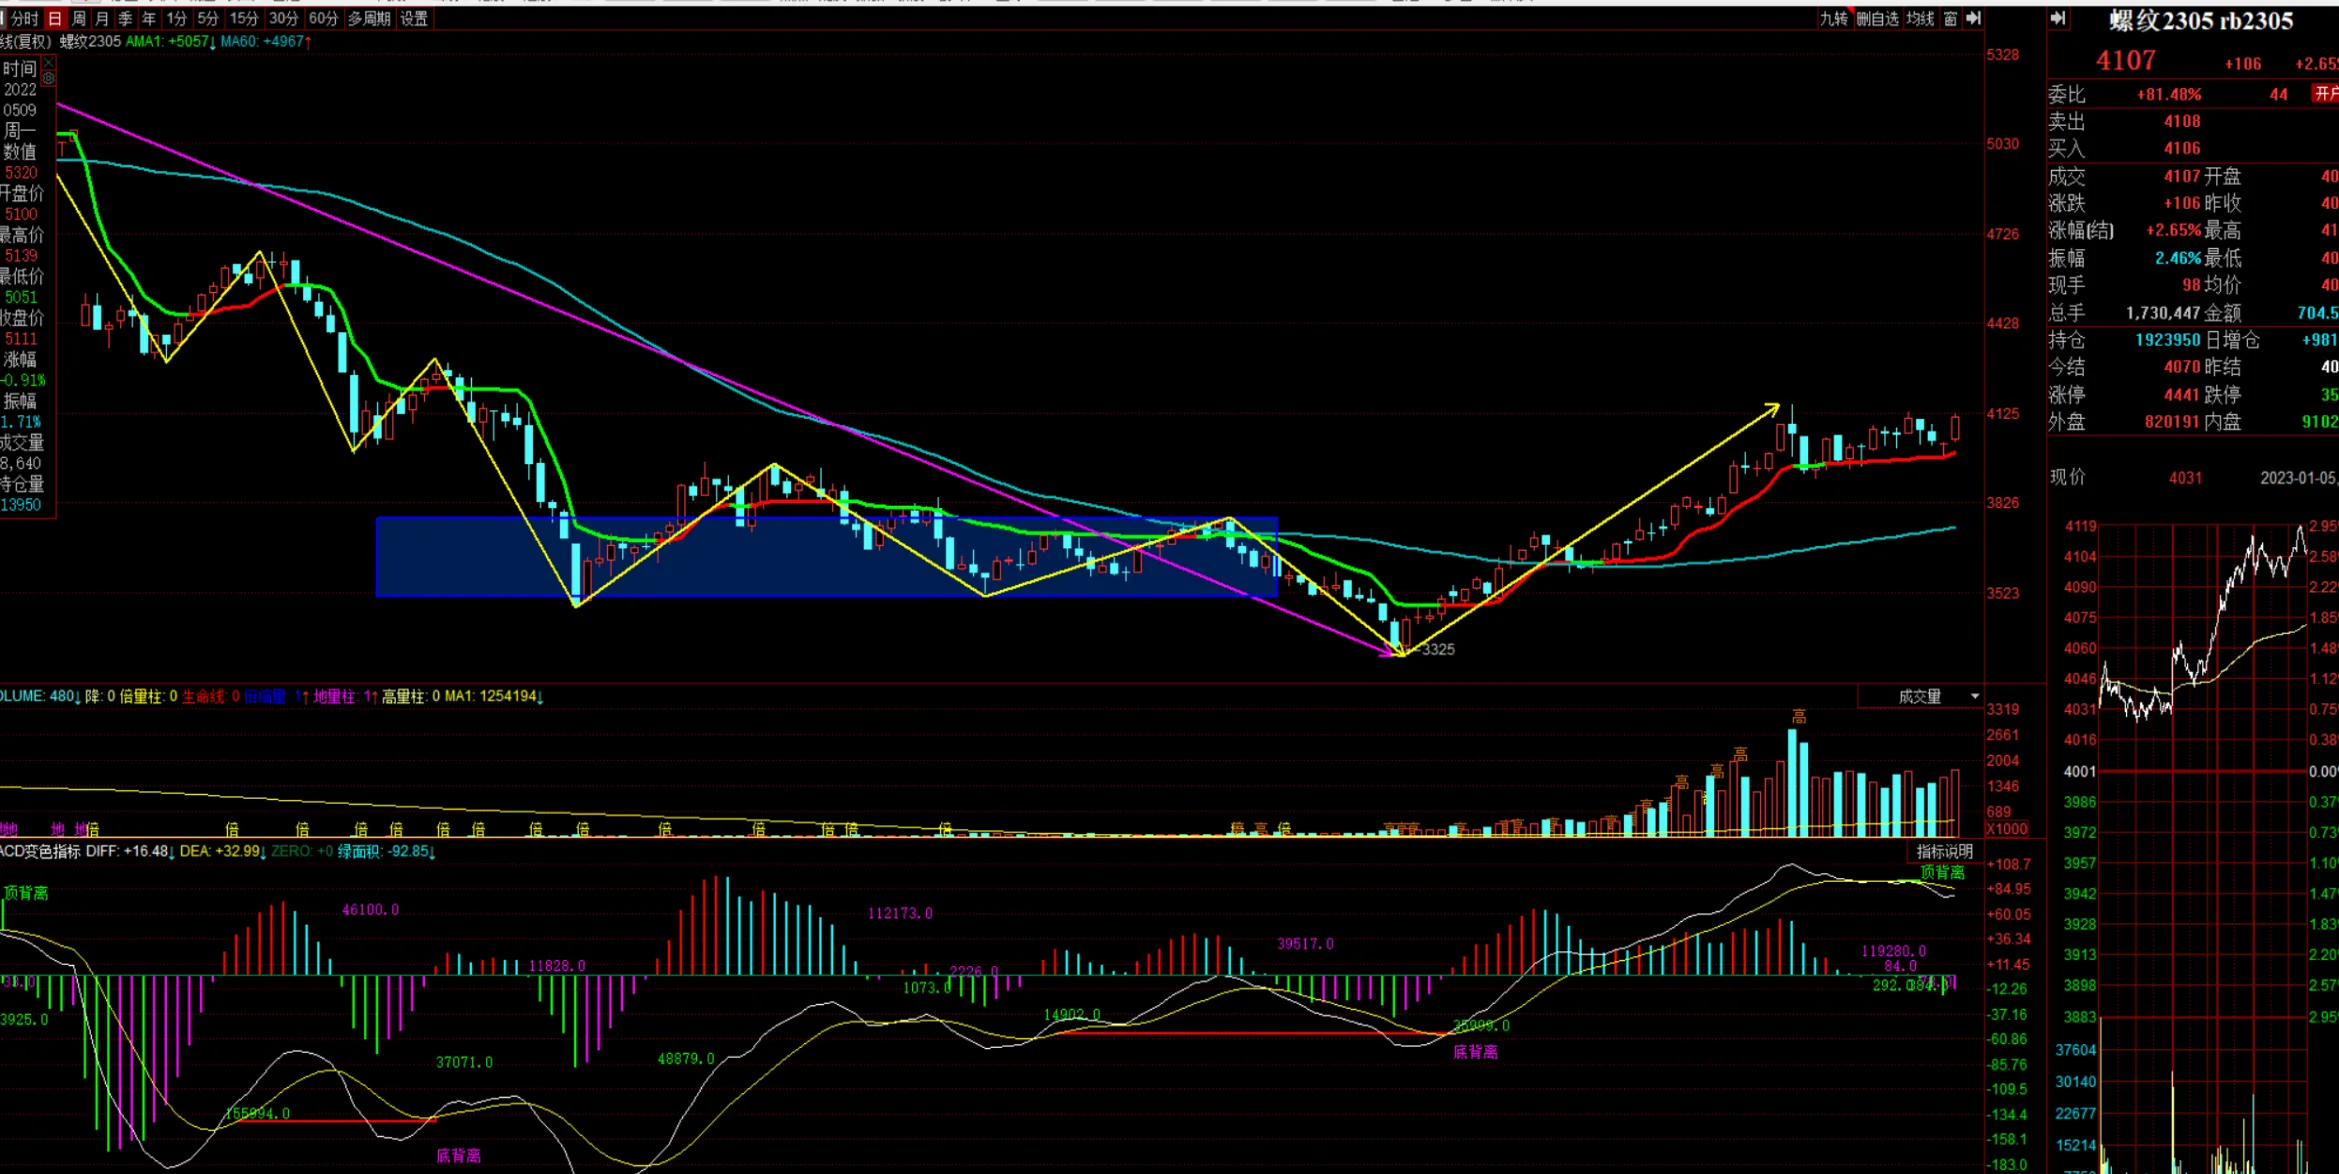Select the 周 weekly period tab
The width and height of the screenshot is (2339, 1174).
(79, 18)
